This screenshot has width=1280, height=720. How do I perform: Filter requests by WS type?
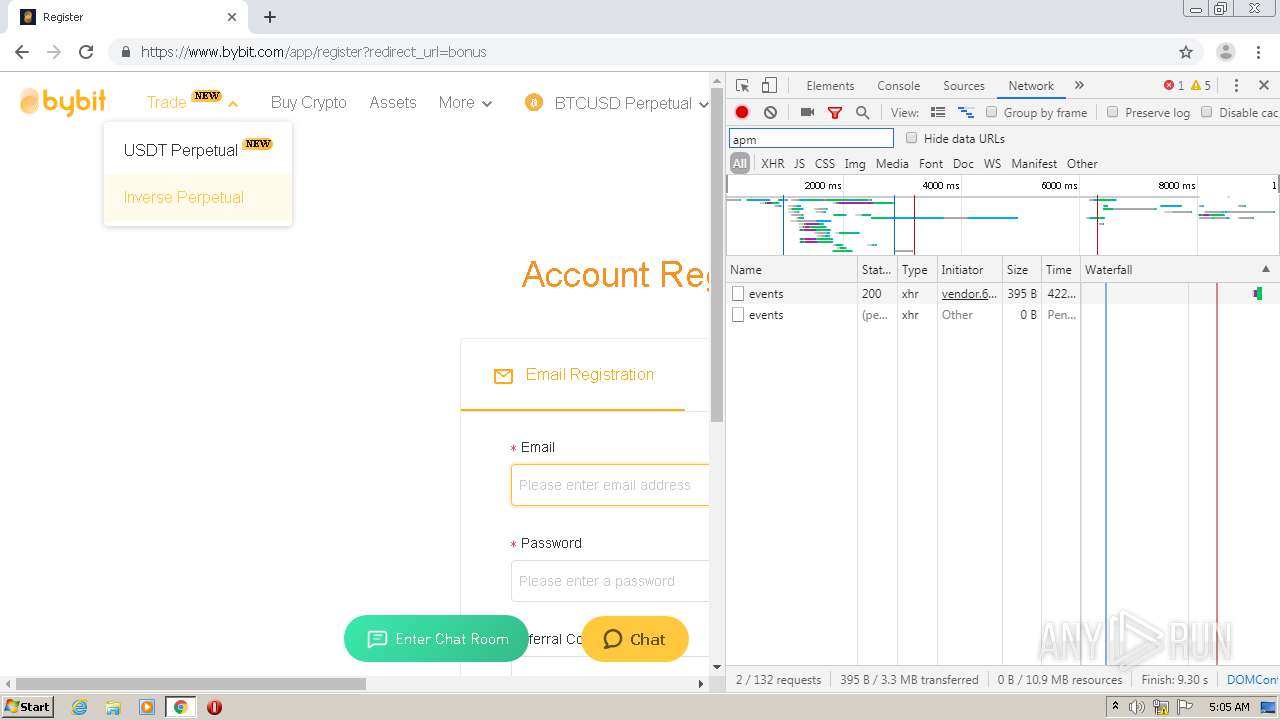[x=992, y=163]
